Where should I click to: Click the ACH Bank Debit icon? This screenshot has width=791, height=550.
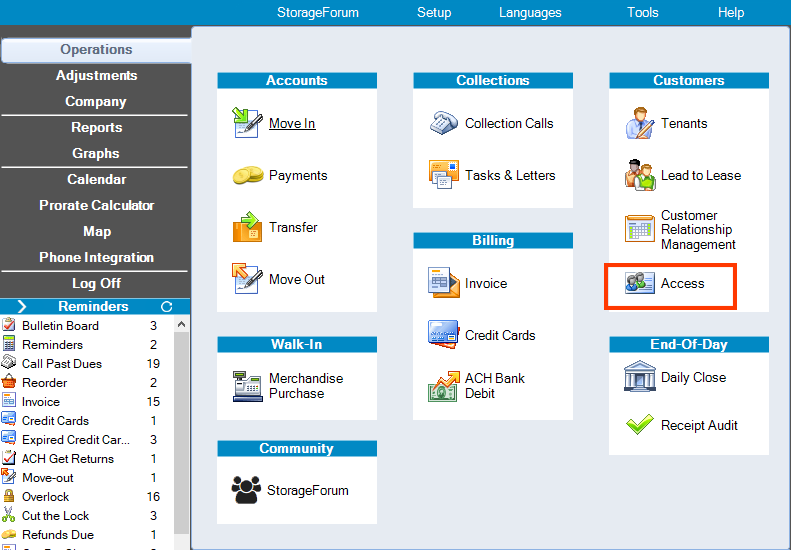(x=443, y=386)
